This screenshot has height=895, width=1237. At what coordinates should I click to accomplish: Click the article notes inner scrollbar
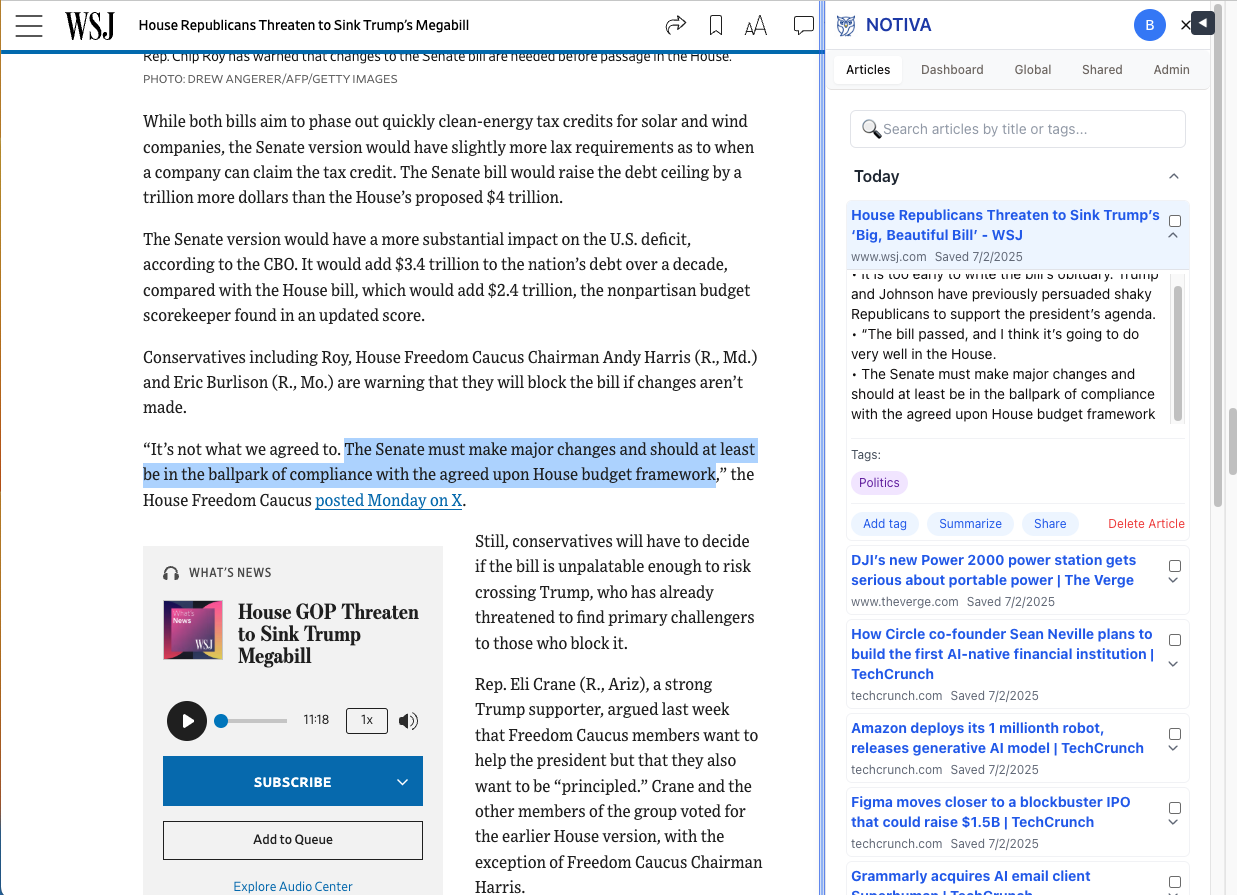(1178, 353)
